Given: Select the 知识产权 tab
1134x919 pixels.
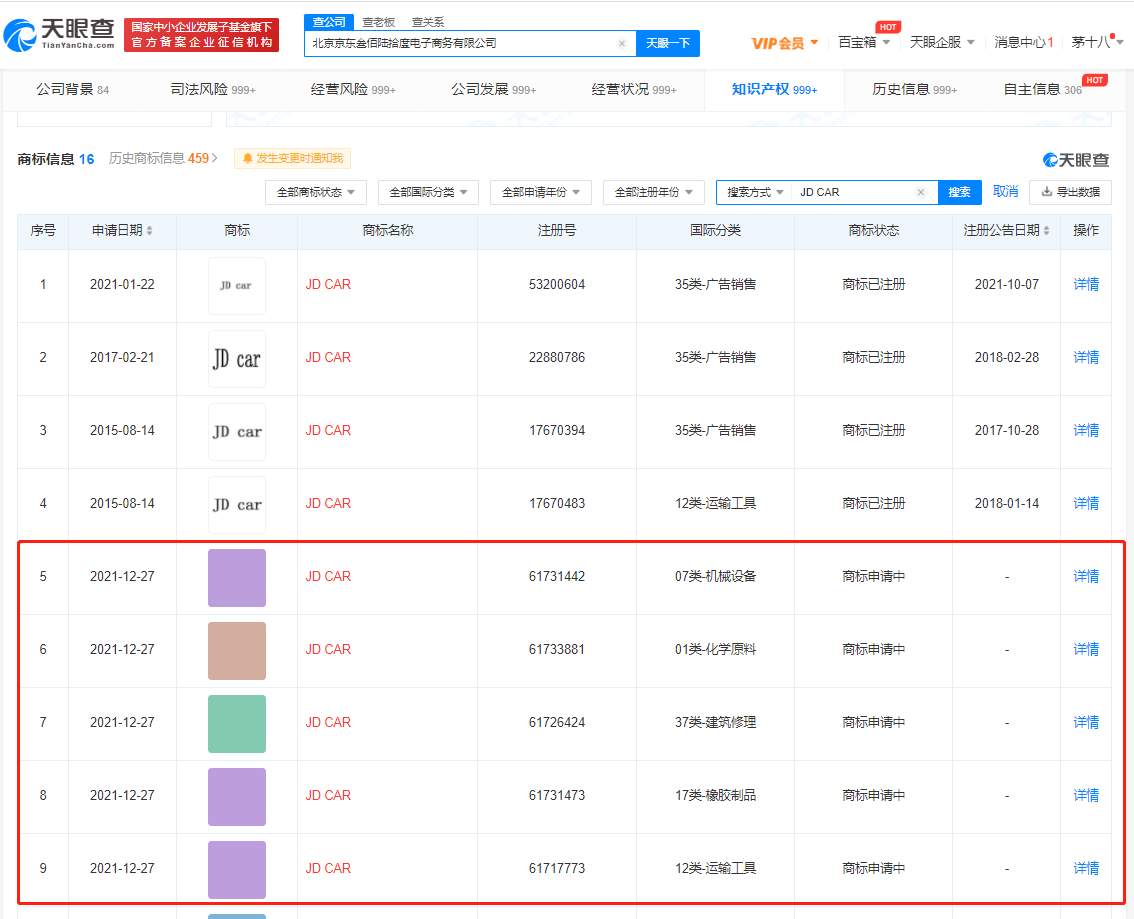Looking at the screenshot, I should [774, 90].
